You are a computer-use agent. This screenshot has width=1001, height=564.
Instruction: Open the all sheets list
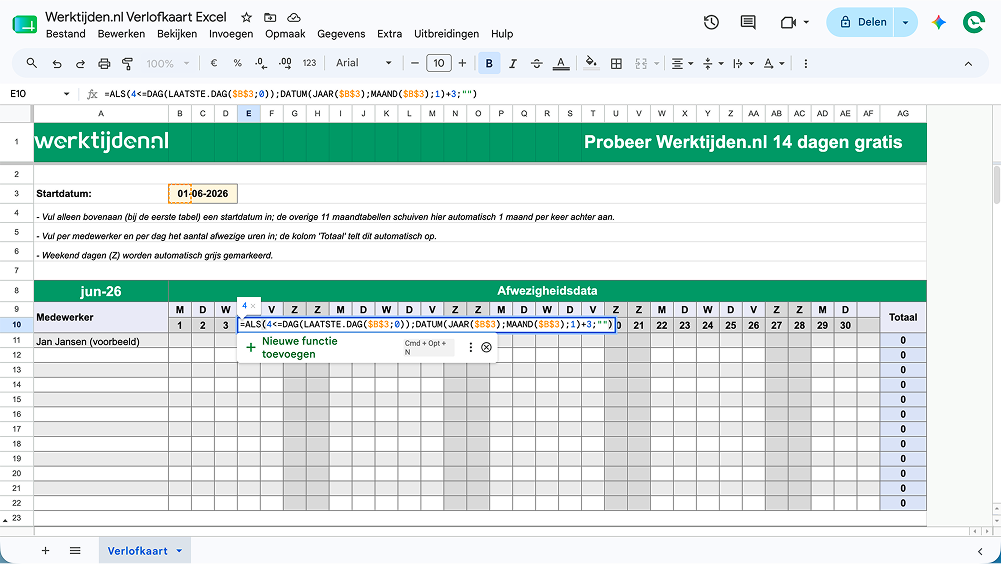click(x=75, y=551)
